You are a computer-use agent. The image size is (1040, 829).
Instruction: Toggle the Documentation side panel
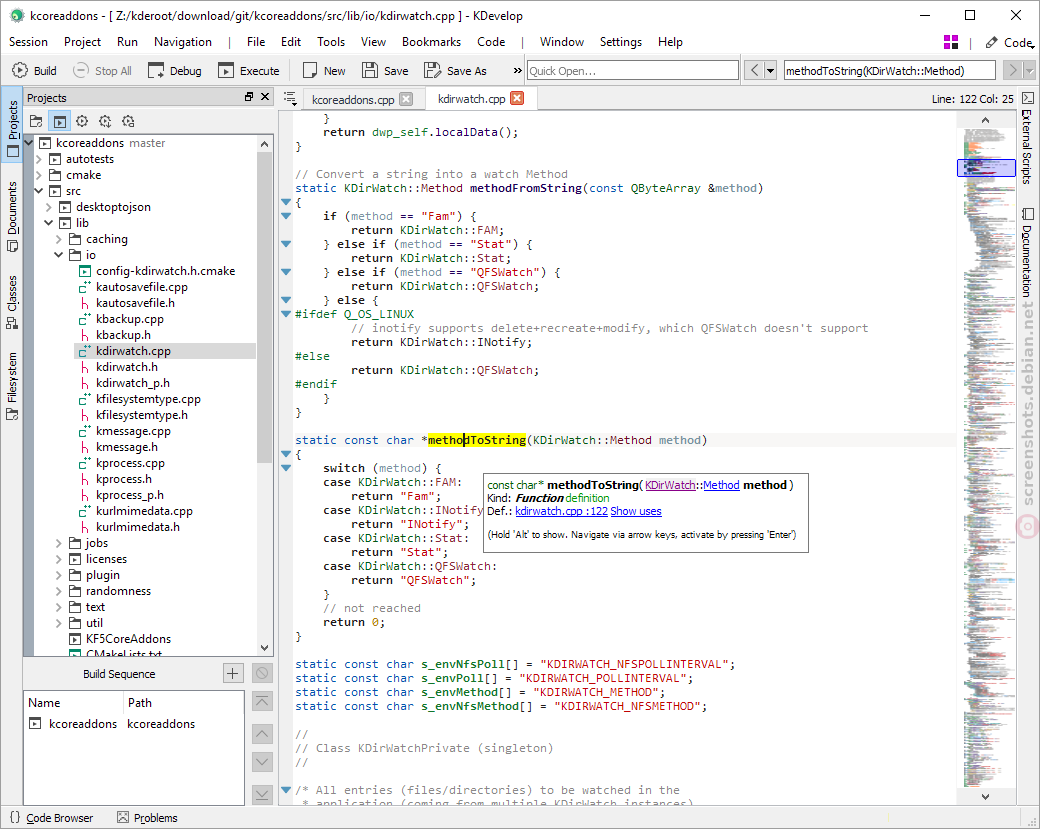coord(1027,253)
